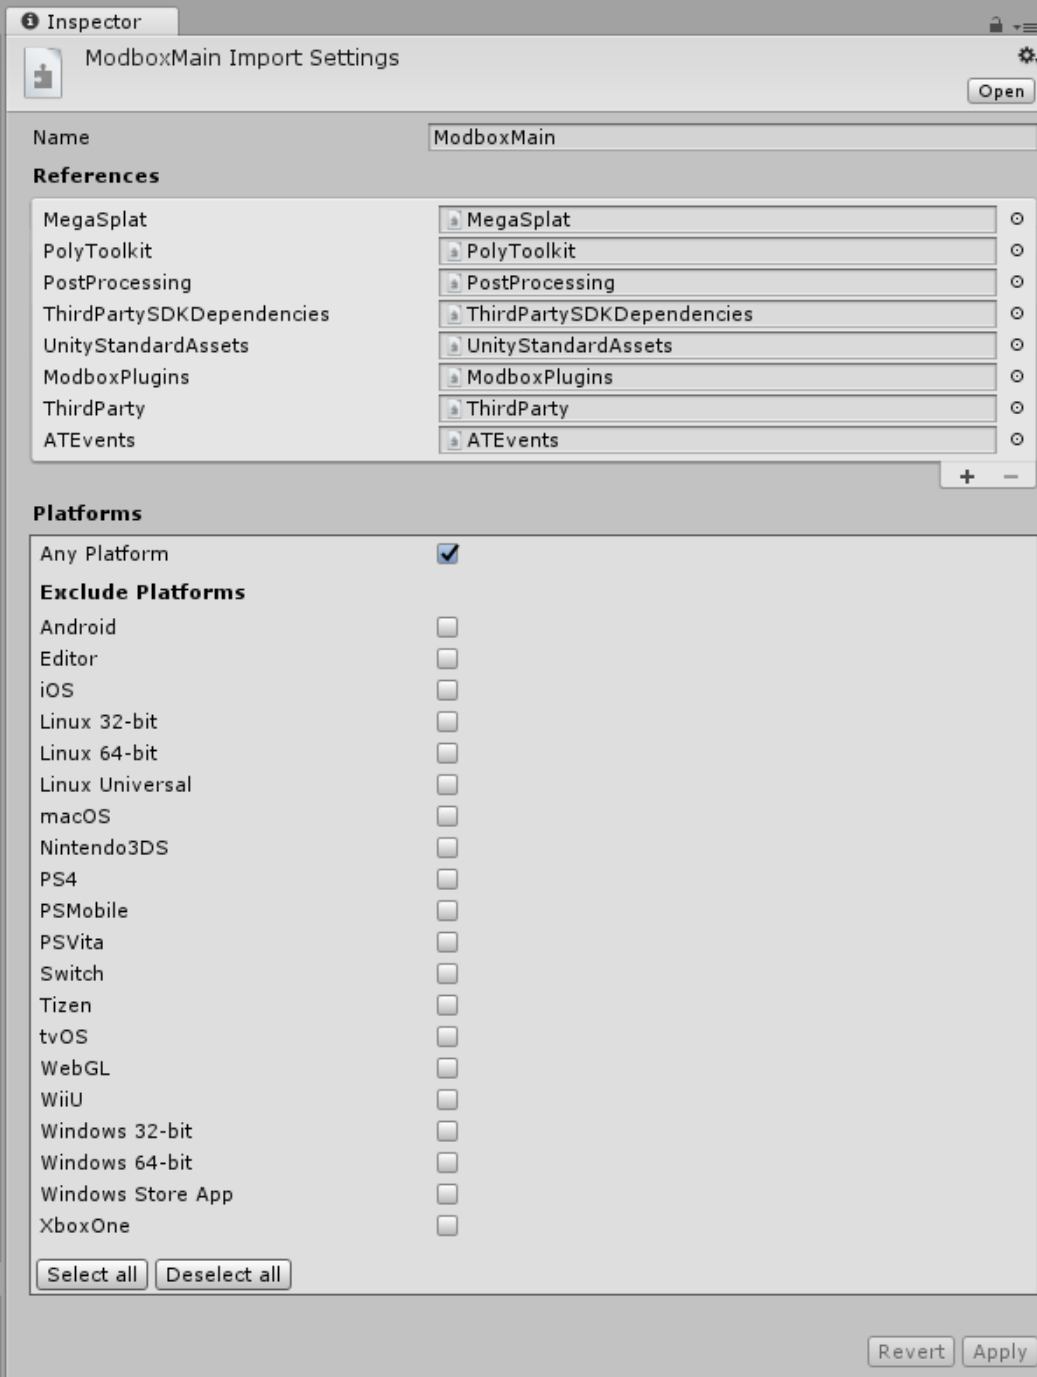Exclude the Windows 64-bit platform

(447, 1163)
